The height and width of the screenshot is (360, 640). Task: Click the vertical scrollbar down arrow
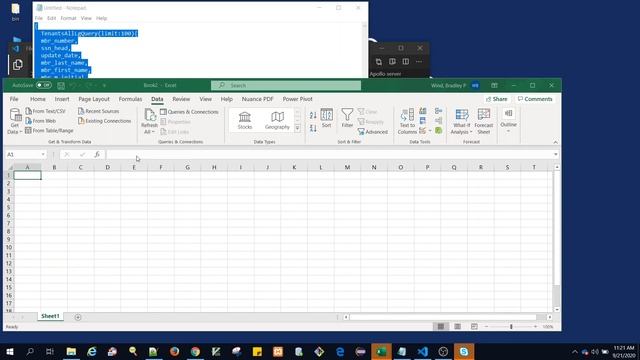click(x=557, y=310)
